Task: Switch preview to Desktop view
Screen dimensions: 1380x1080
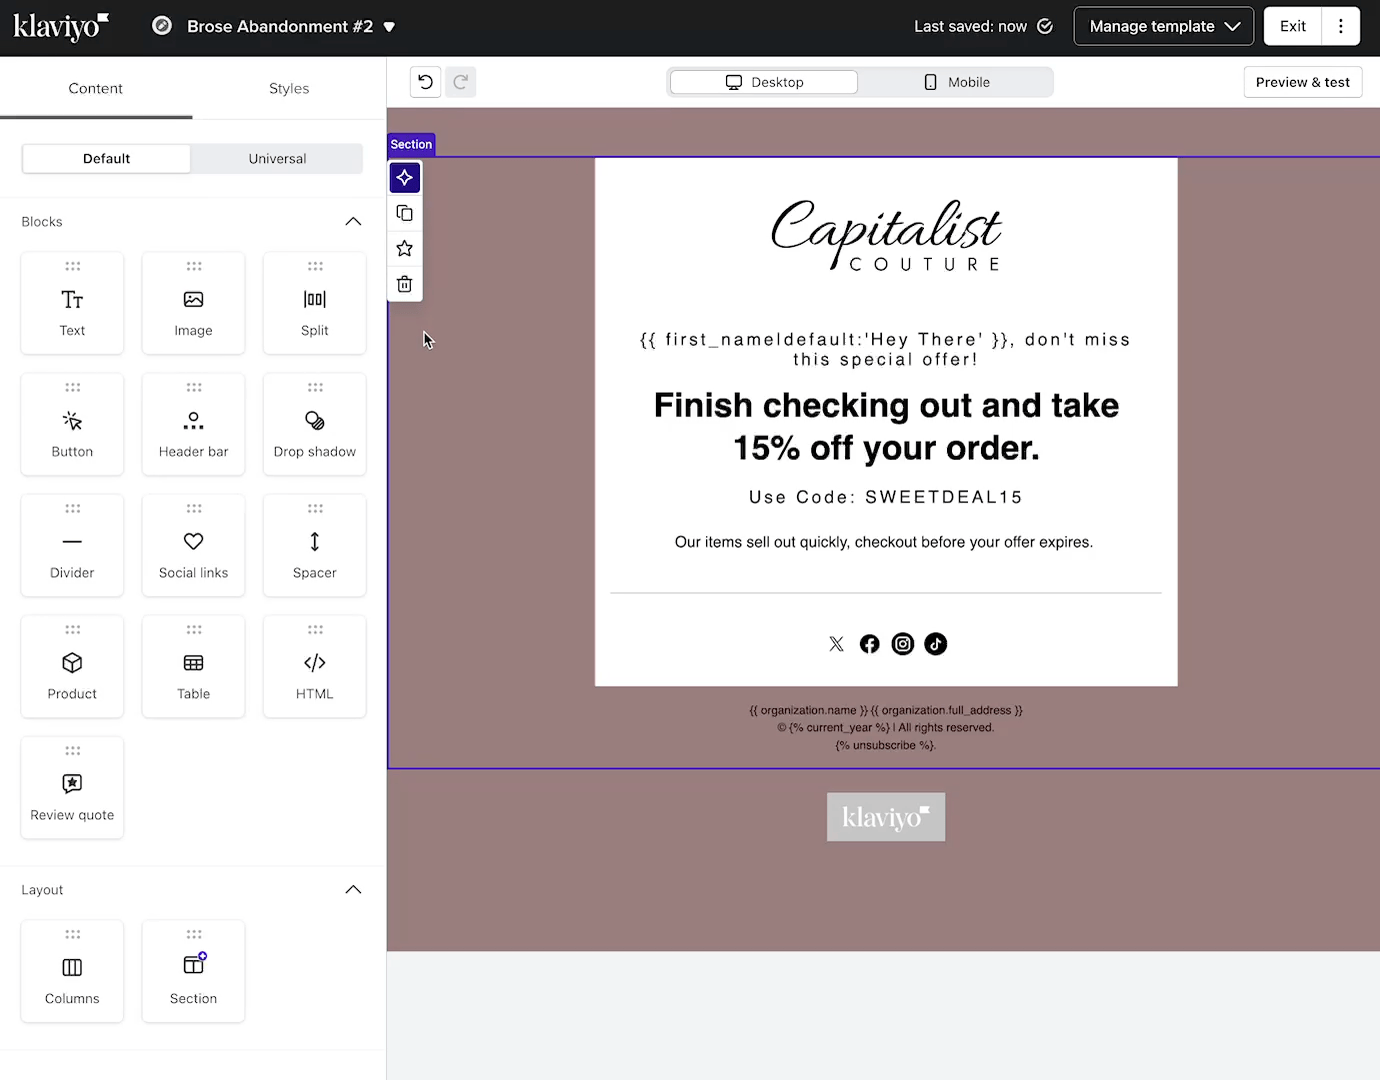Action: [764, 82]
